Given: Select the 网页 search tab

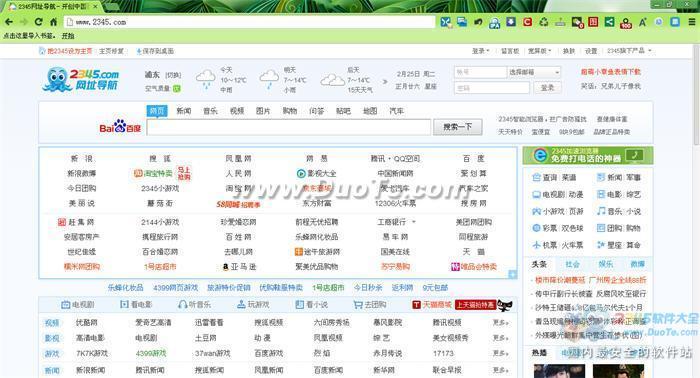Looking at the screenshot, I should (x=157, y=111).
